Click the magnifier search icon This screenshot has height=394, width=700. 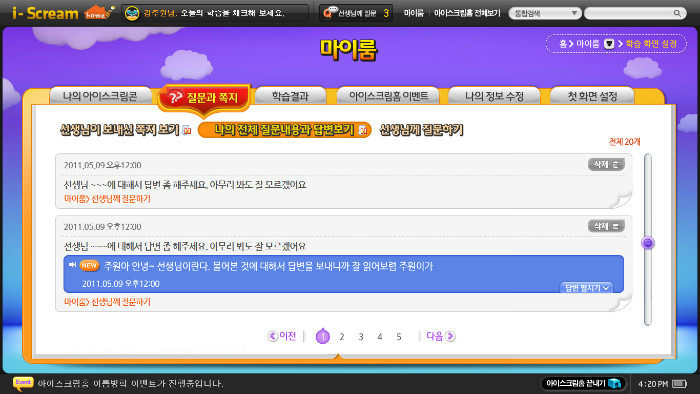[x=677, y=13]
